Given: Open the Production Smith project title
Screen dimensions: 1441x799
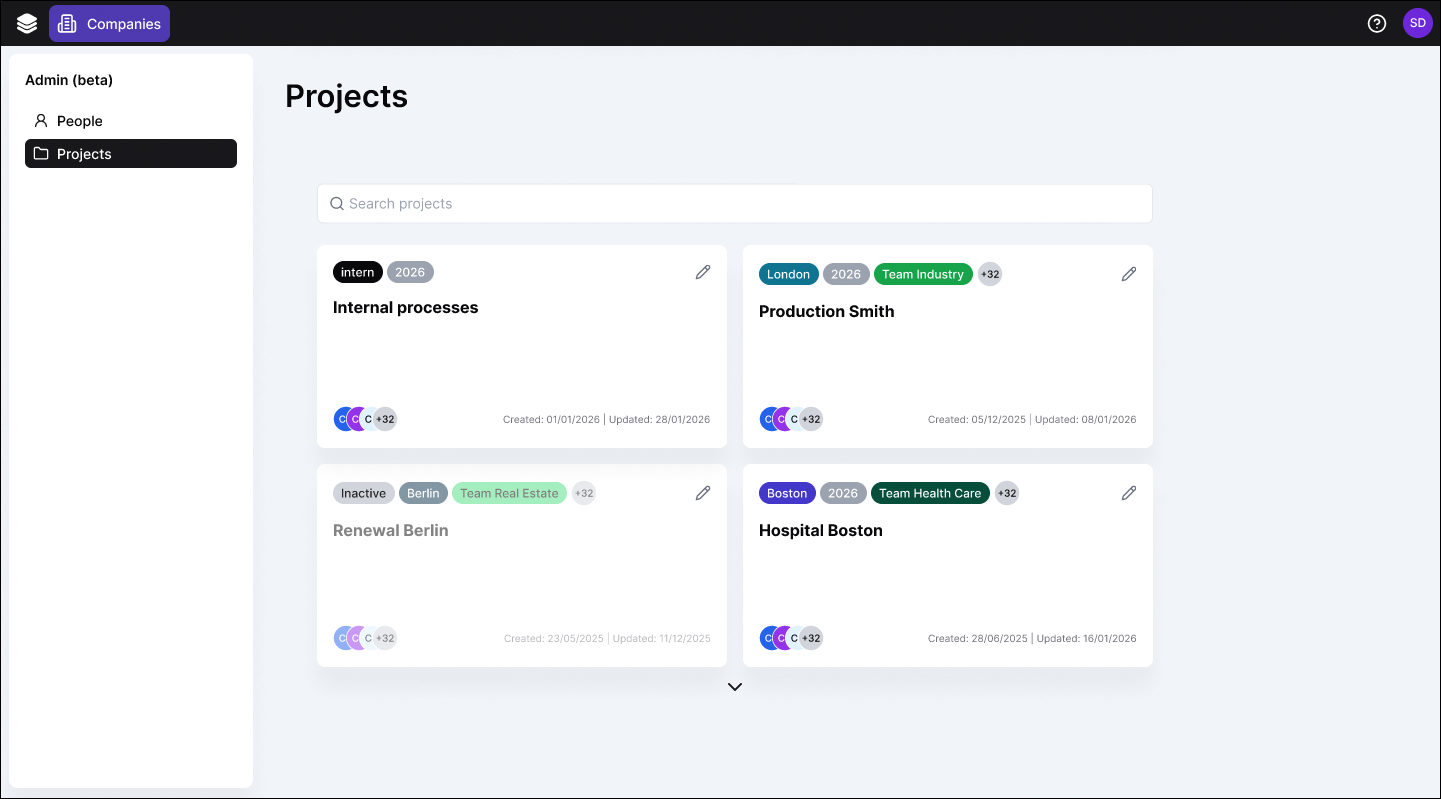Looking at the screenshot, I should point(826,312).
